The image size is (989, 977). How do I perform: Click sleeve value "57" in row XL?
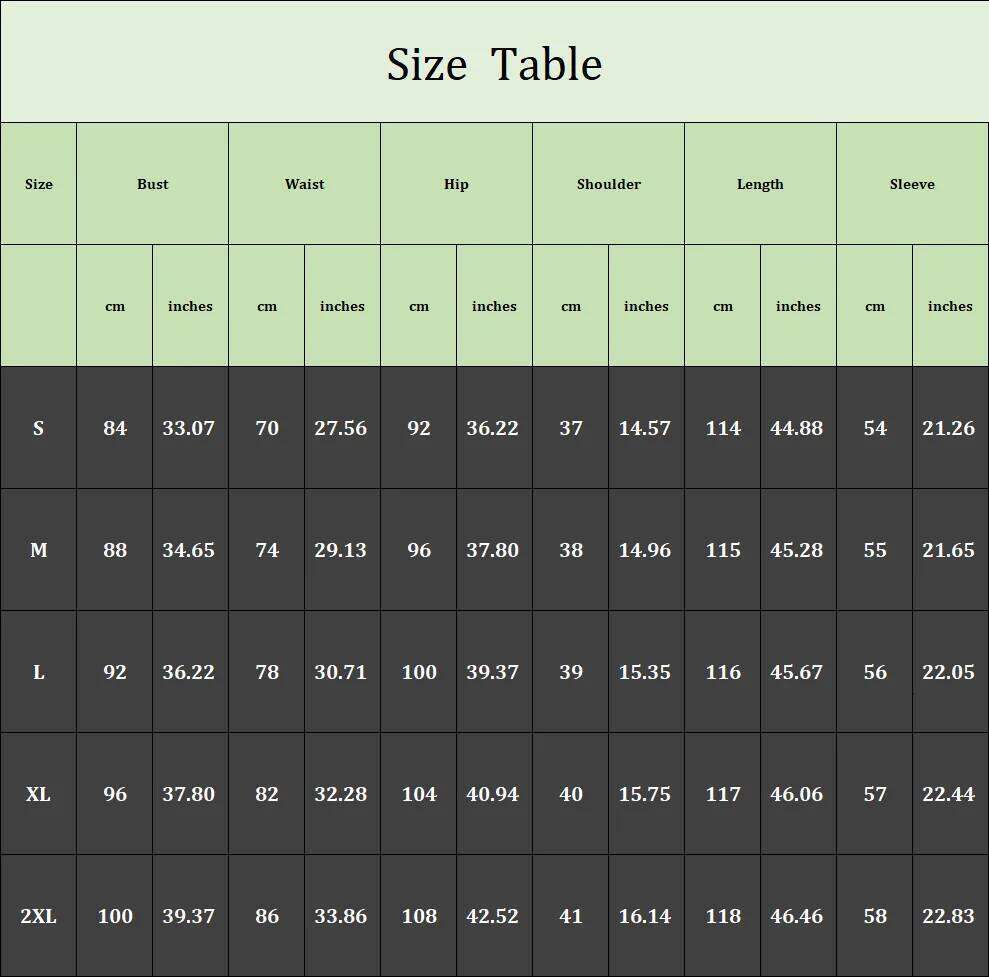[875, 794]
